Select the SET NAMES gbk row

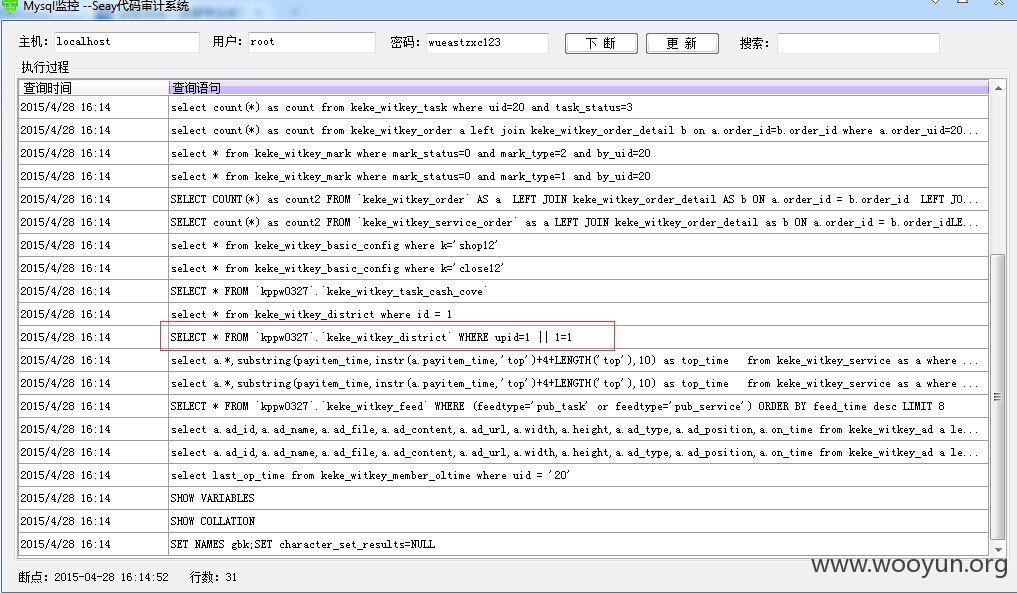[503, 544]
